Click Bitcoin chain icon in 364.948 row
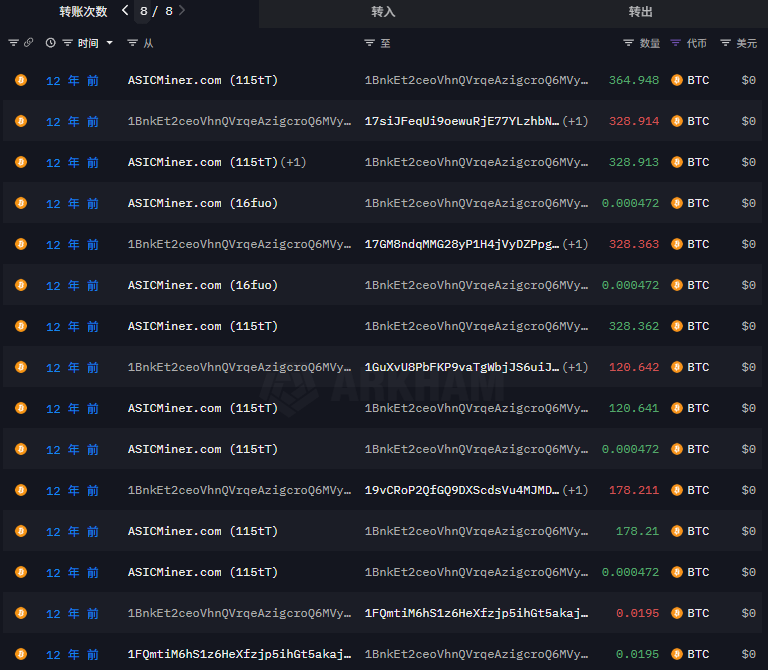The width and height of the screenshot is (768, 670). (21, 80)
